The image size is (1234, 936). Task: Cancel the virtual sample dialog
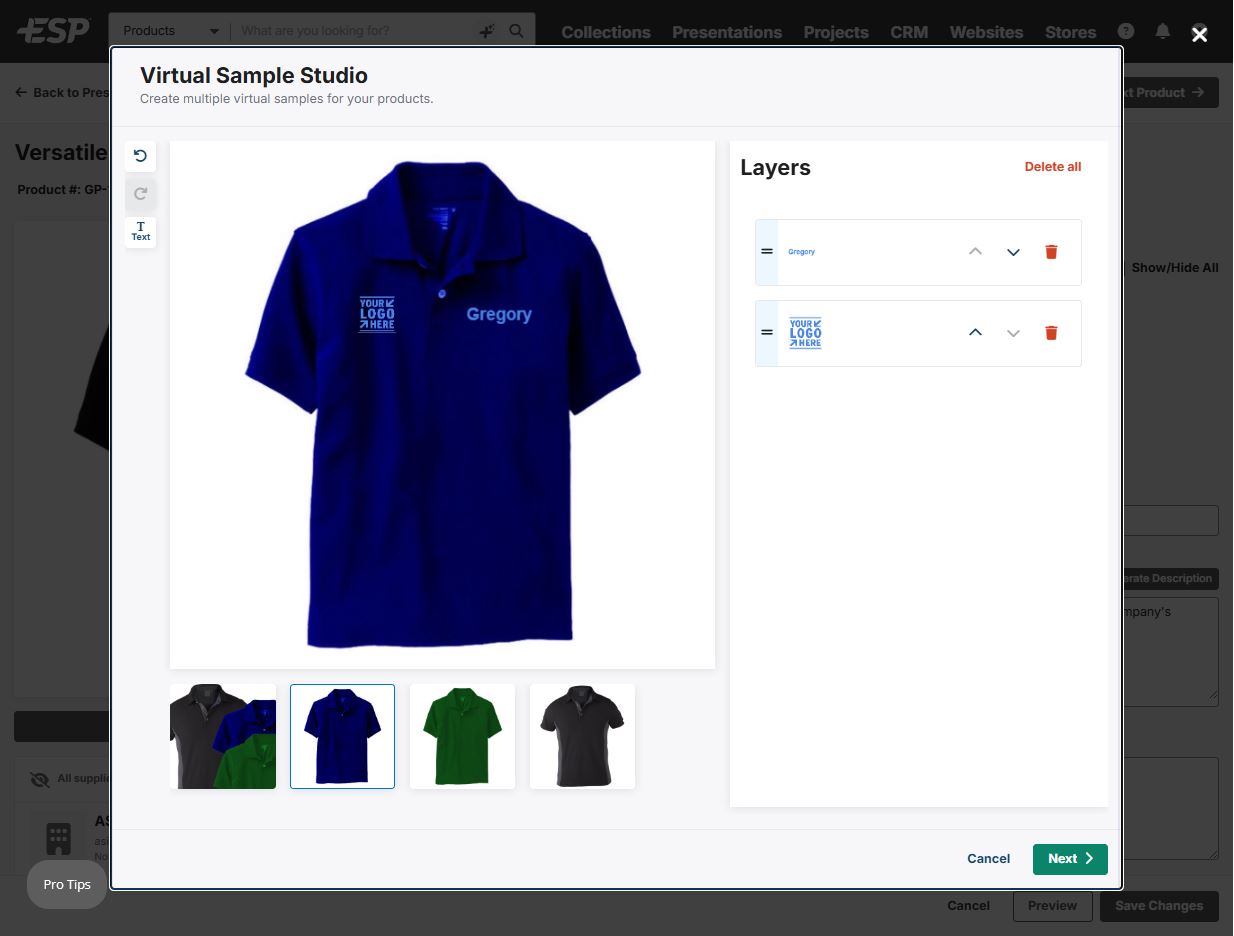pos(988,859)
